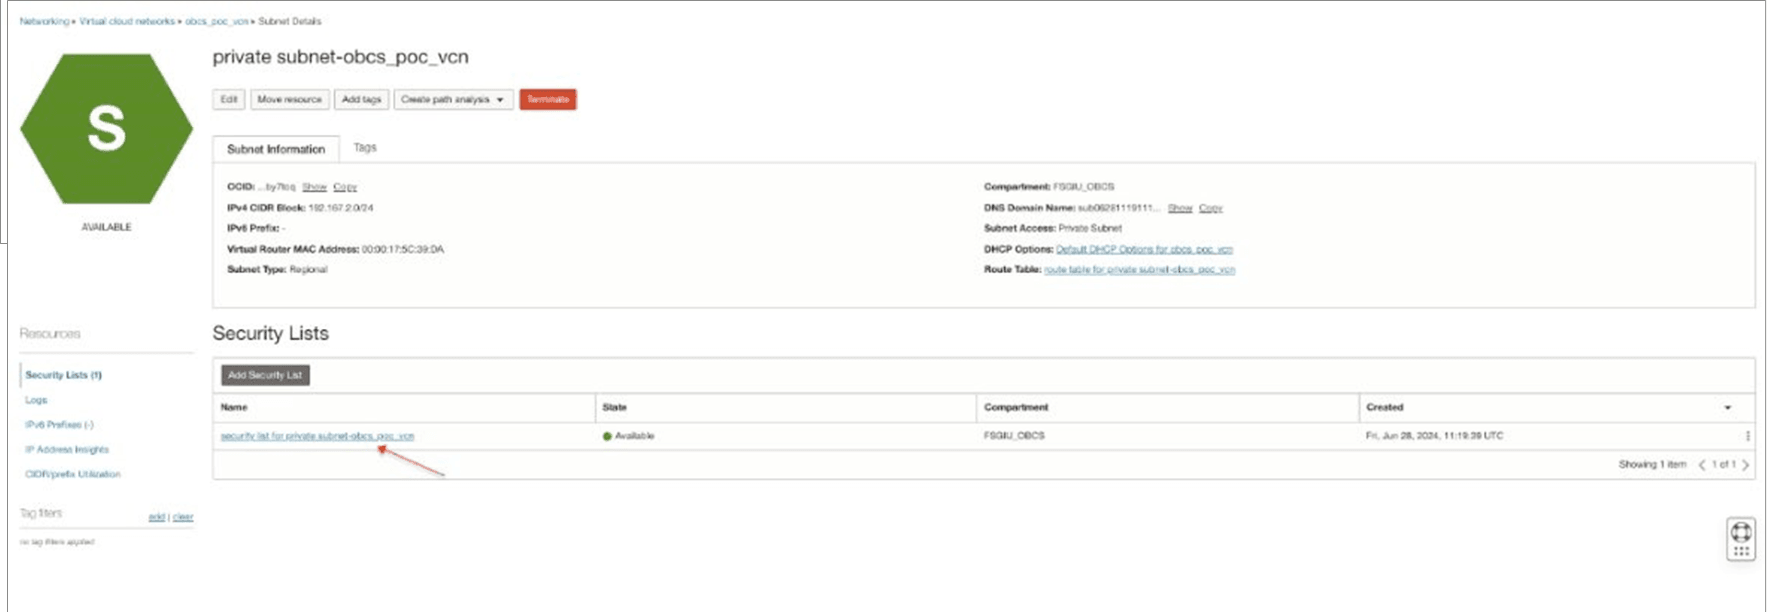Click the Security Lists section heading

tap(270, 333)
